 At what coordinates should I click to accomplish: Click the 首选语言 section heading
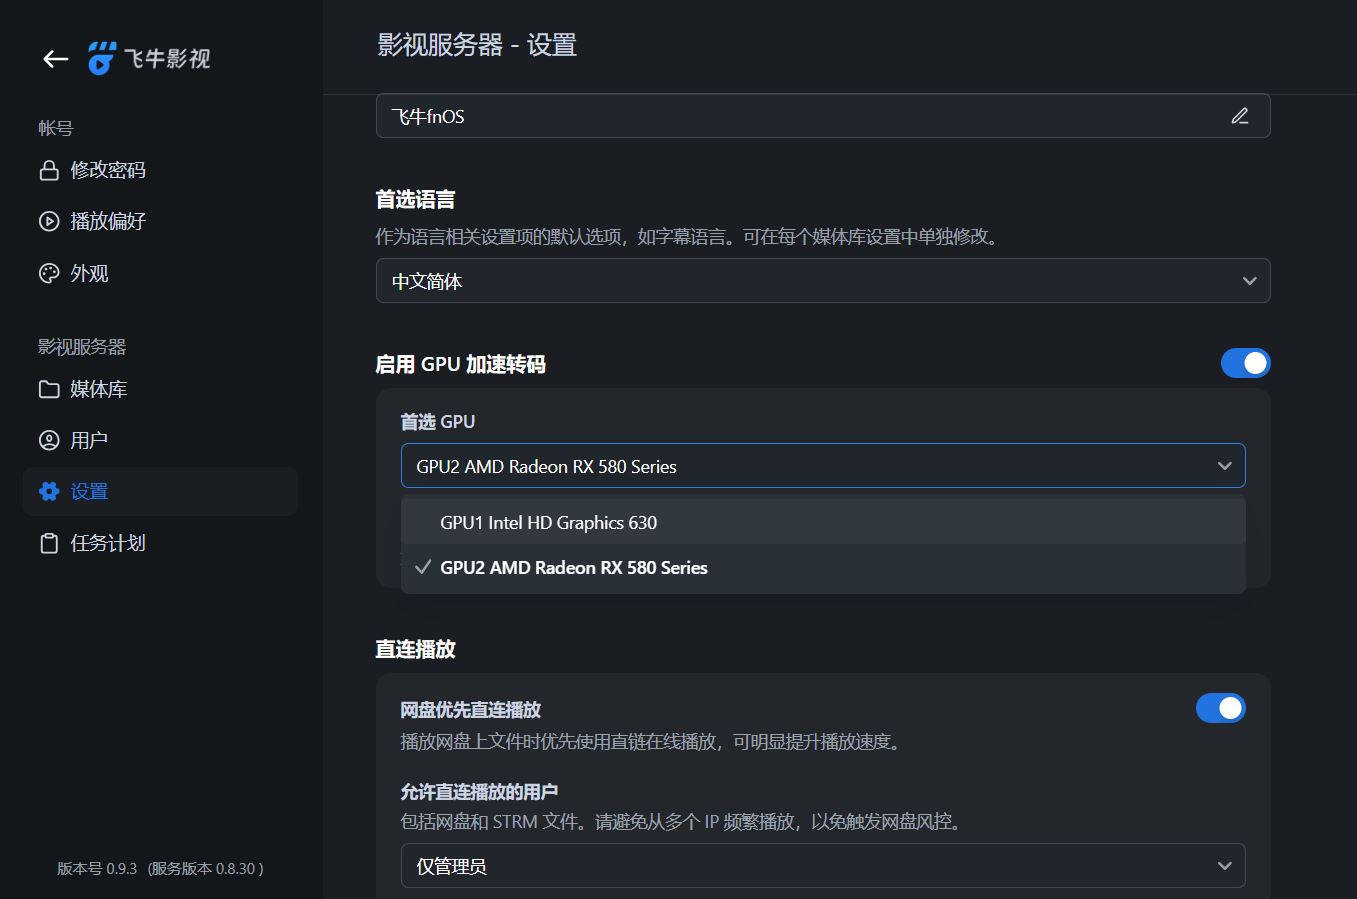(415, 199)
